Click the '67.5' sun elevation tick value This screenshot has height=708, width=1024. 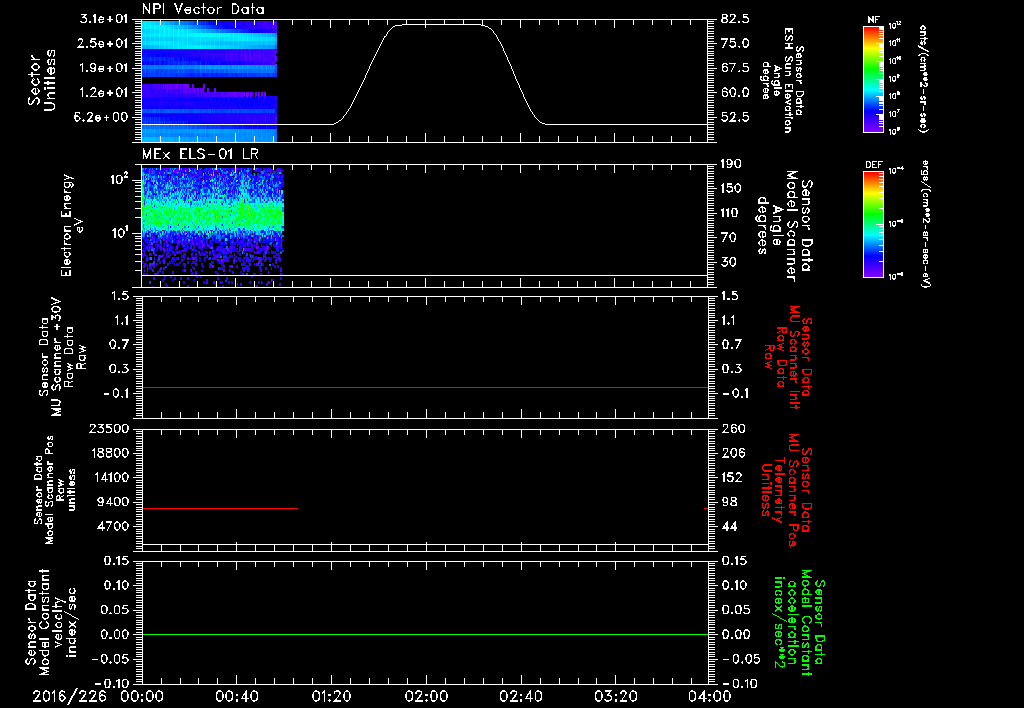click(x=736, y=68)
